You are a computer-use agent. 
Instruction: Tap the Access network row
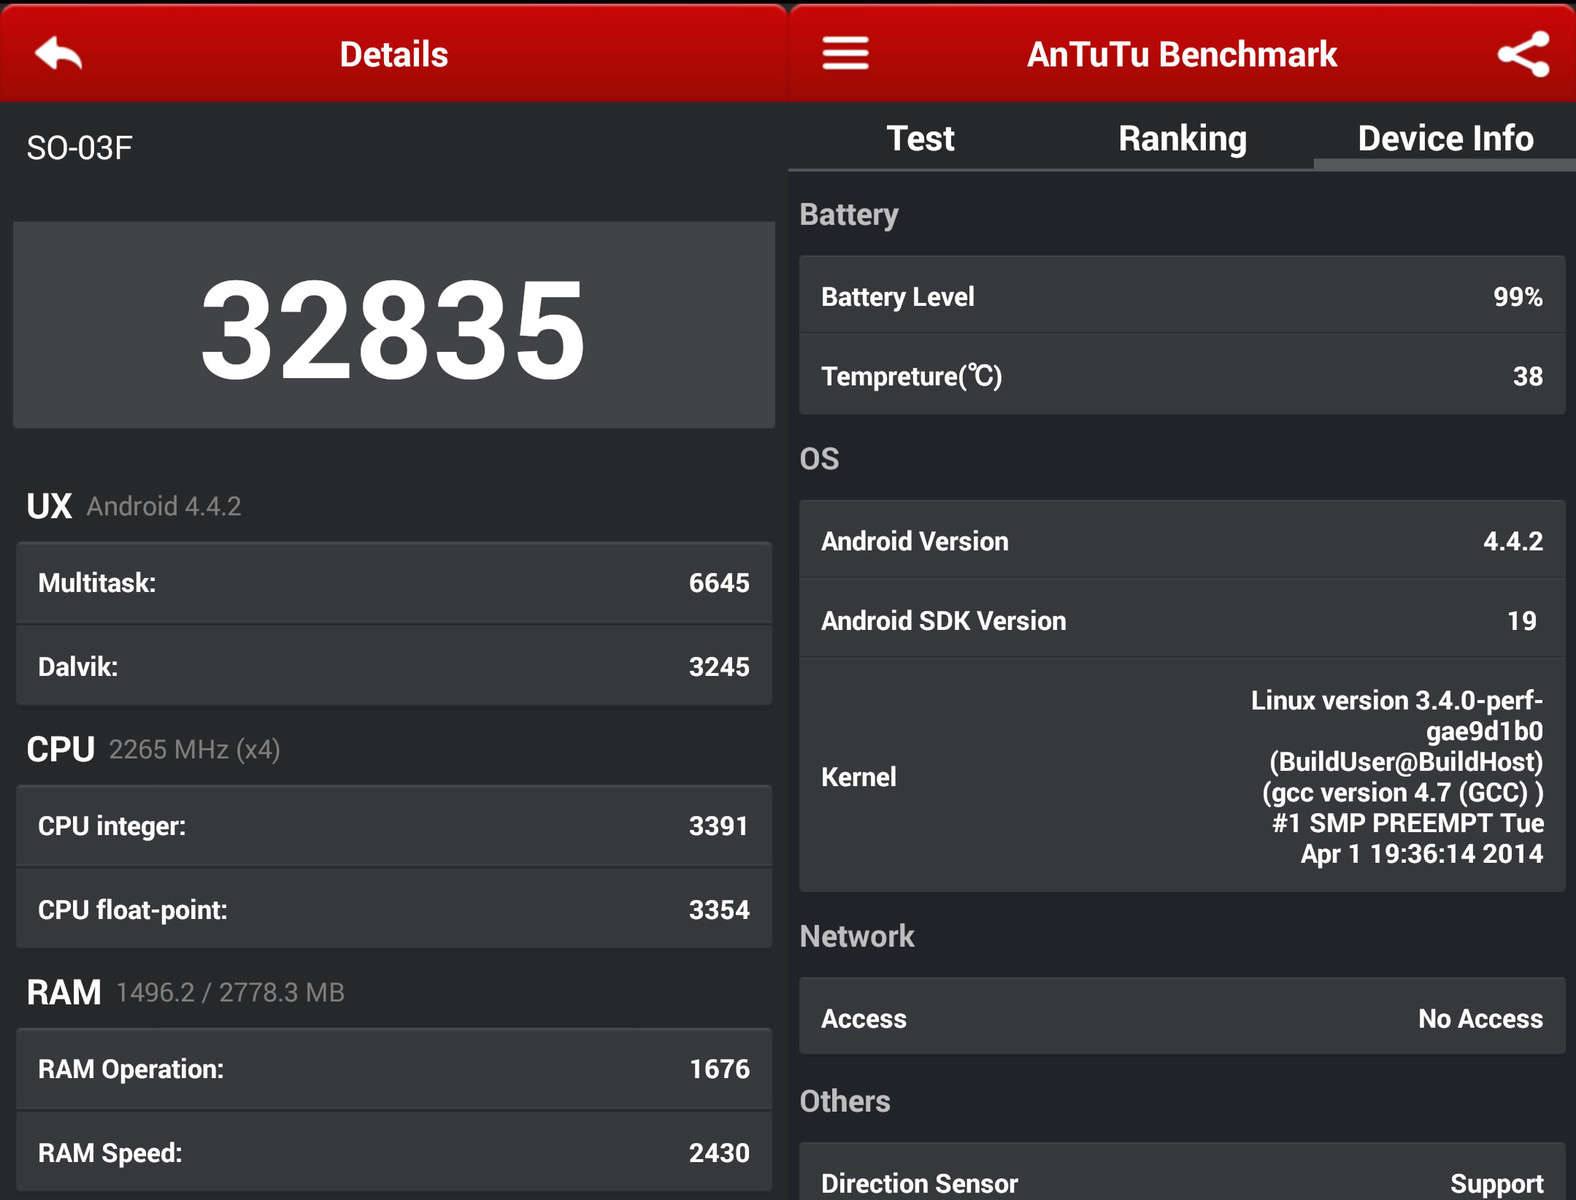[1182, 1018]
